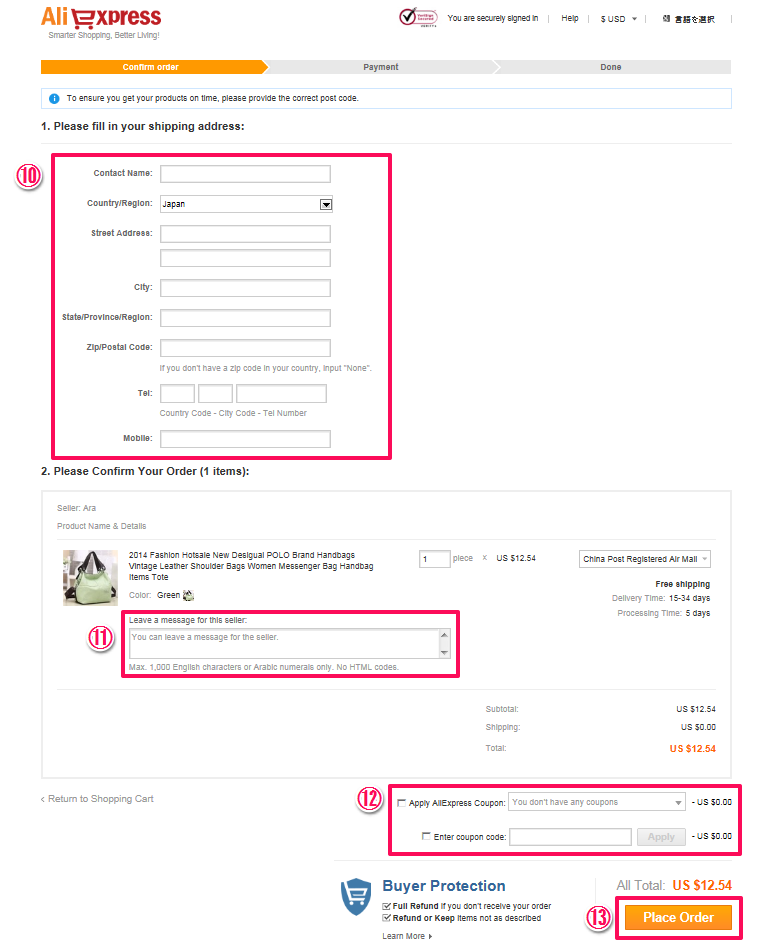Click the Tel country code field

coord(178,393)
